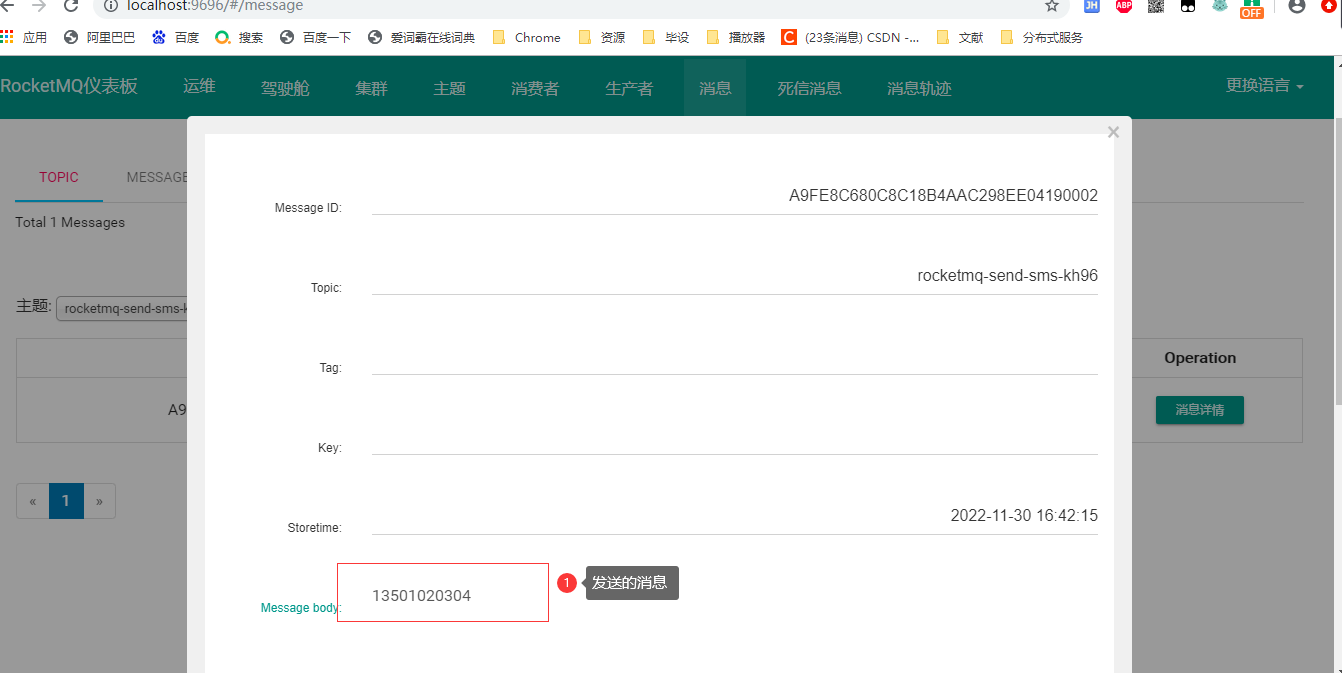
Task: Click the Message body text field
Action: tap(442, 595)
